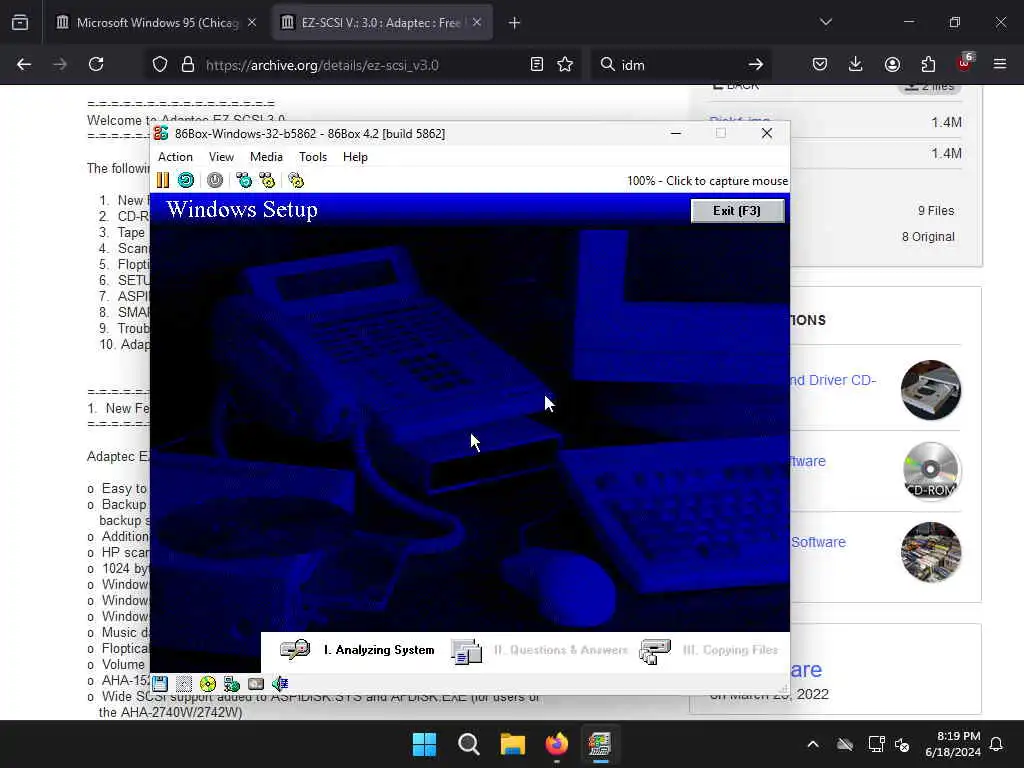
Task: Click 100% - Click to capture mouse status
Action: click(707, 181)
